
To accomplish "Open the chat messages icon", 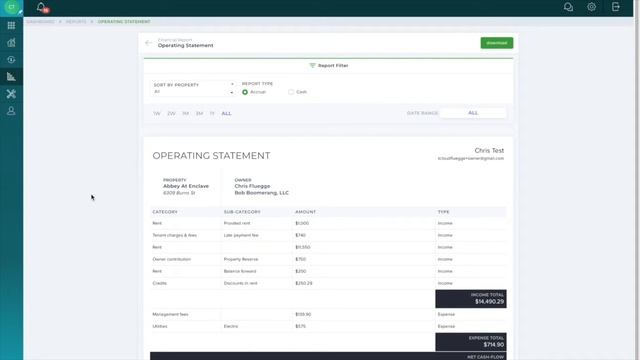I will [x=568, y=7].
